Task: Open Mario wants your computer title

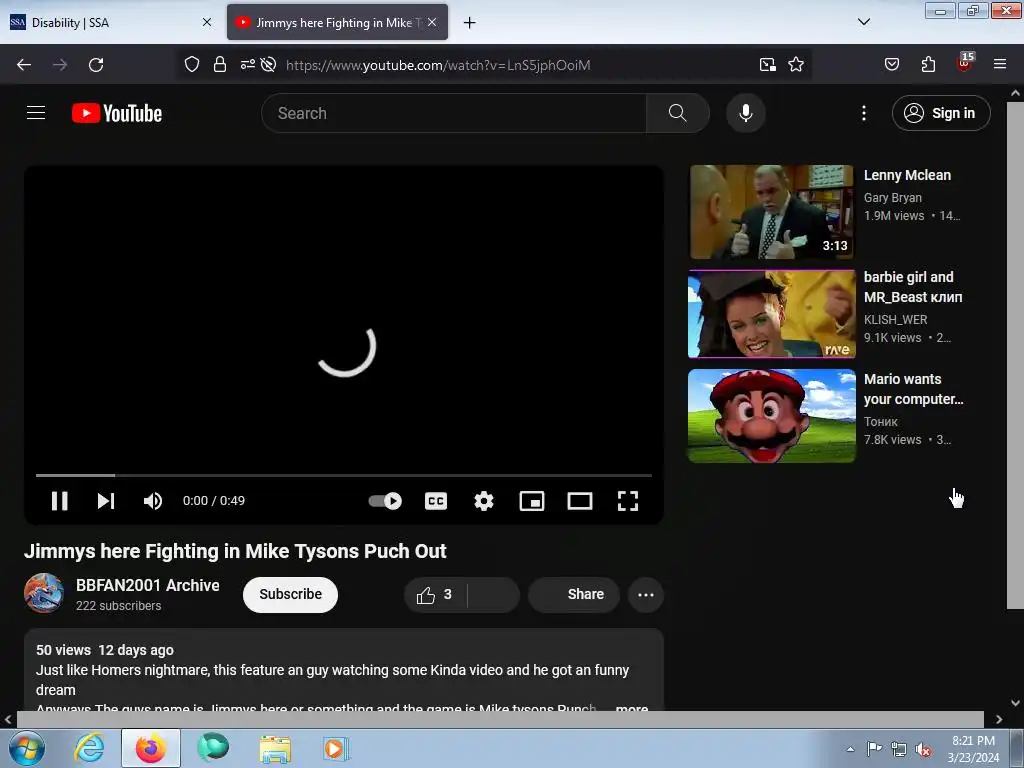Action: coord(913,389)
